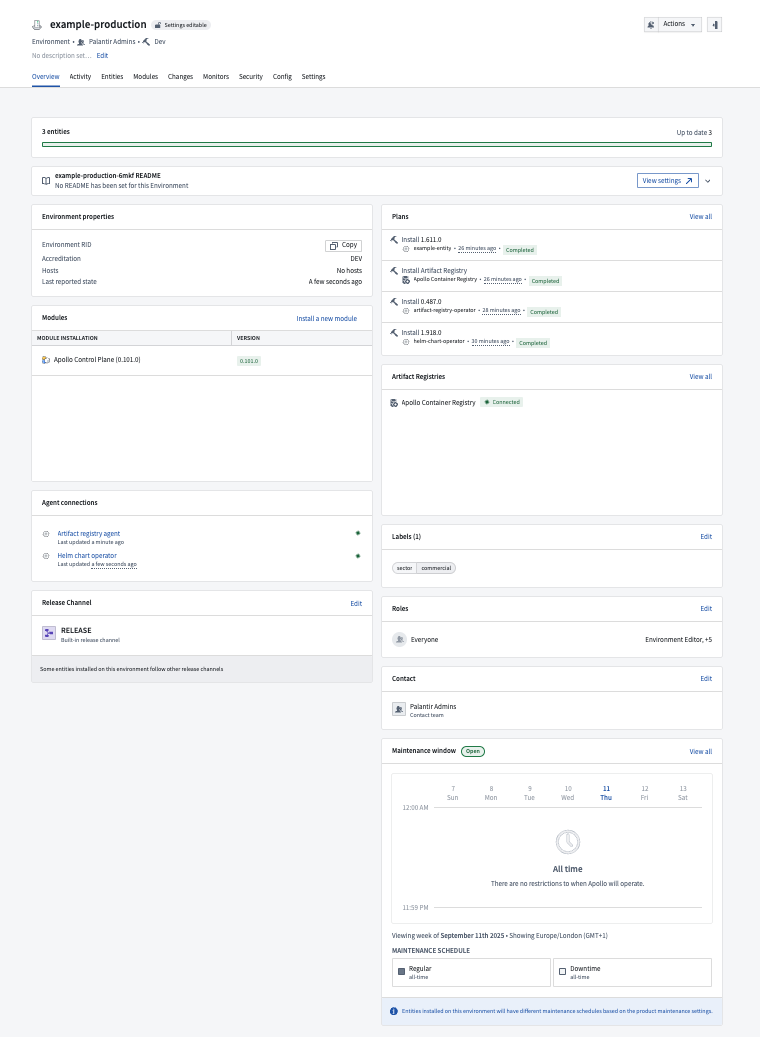Edit the Labels section
This screenshot has height=1037, width=760.
[706, 537]
